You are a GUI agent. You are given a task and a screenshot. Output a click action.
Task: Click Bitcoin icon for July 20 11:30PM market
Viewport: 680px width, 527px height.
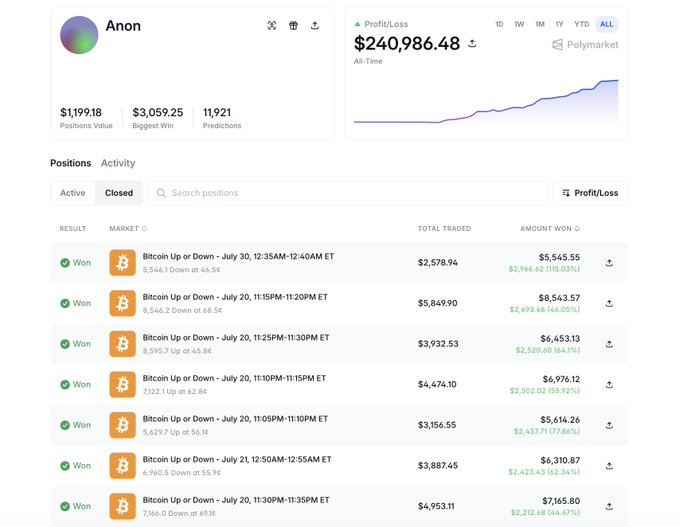click(122, 506)
